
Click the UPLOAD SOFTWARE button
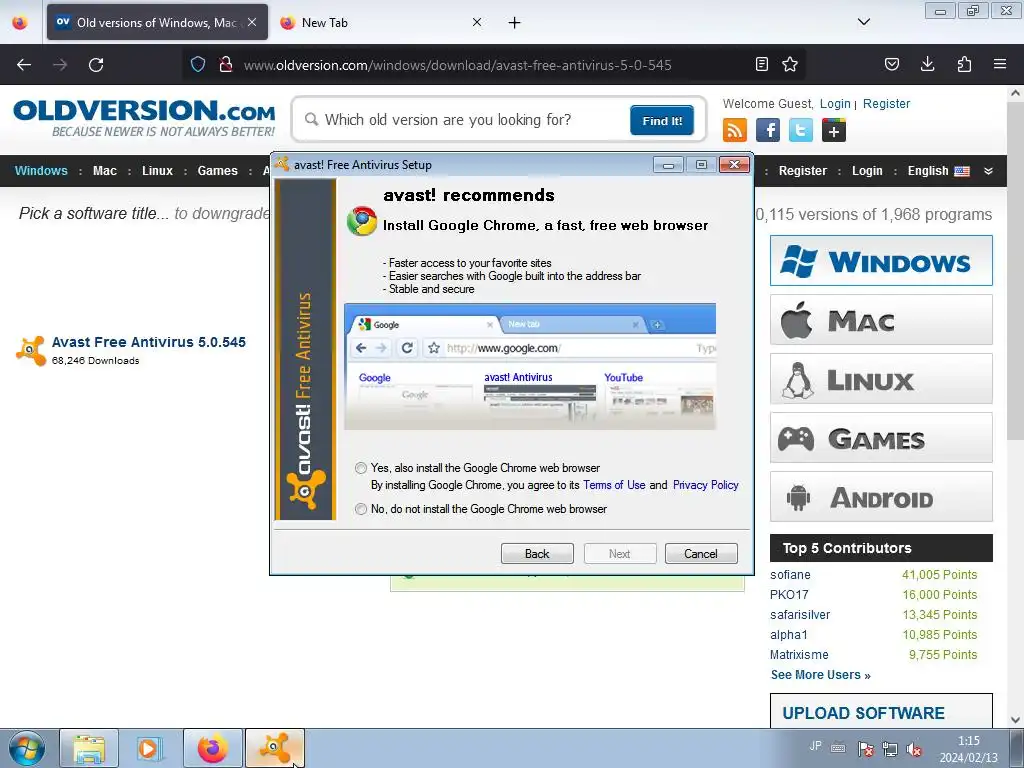(x=881, y=711)
